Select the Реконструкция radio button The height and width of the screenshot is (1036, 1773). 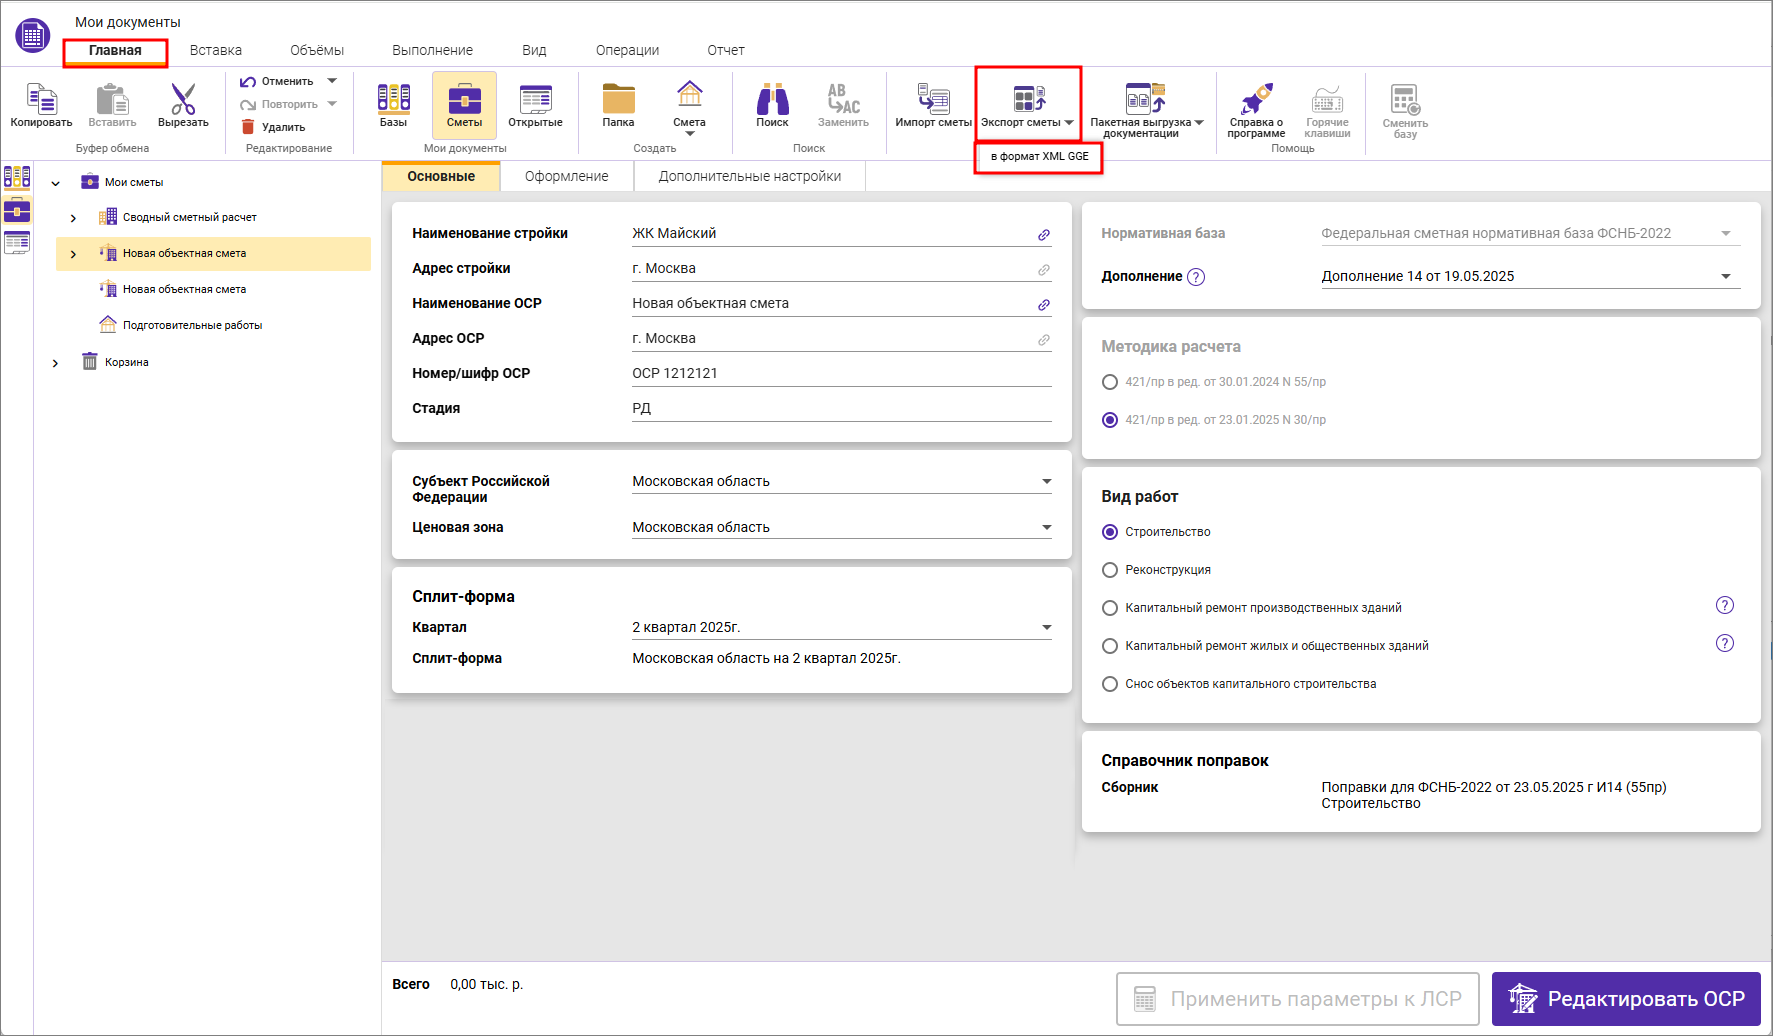(1109, 570)
